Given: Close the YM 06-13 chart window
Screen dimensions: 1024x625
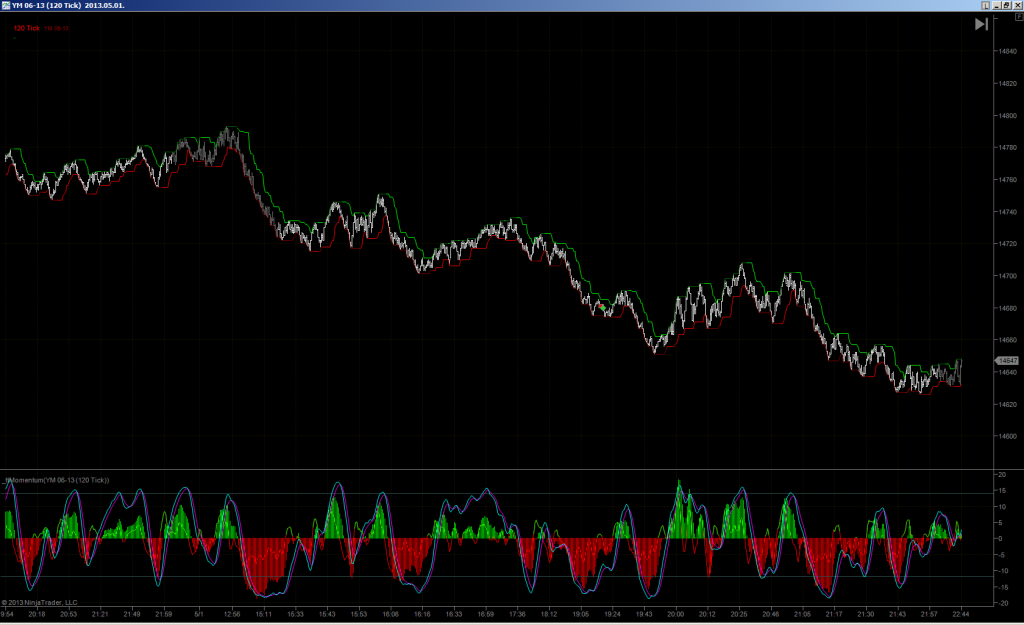Looking at the screenshot, I should pyautogui.click(x=1017, y=5).
